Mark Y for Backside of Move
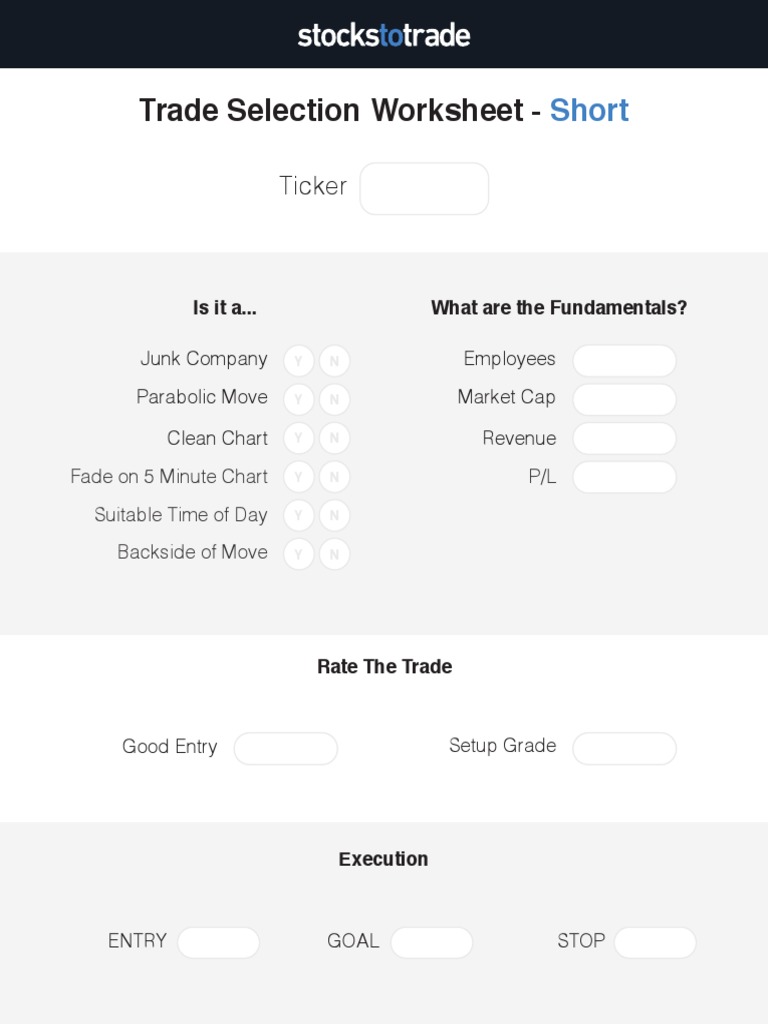 click(x=298, y=553)
